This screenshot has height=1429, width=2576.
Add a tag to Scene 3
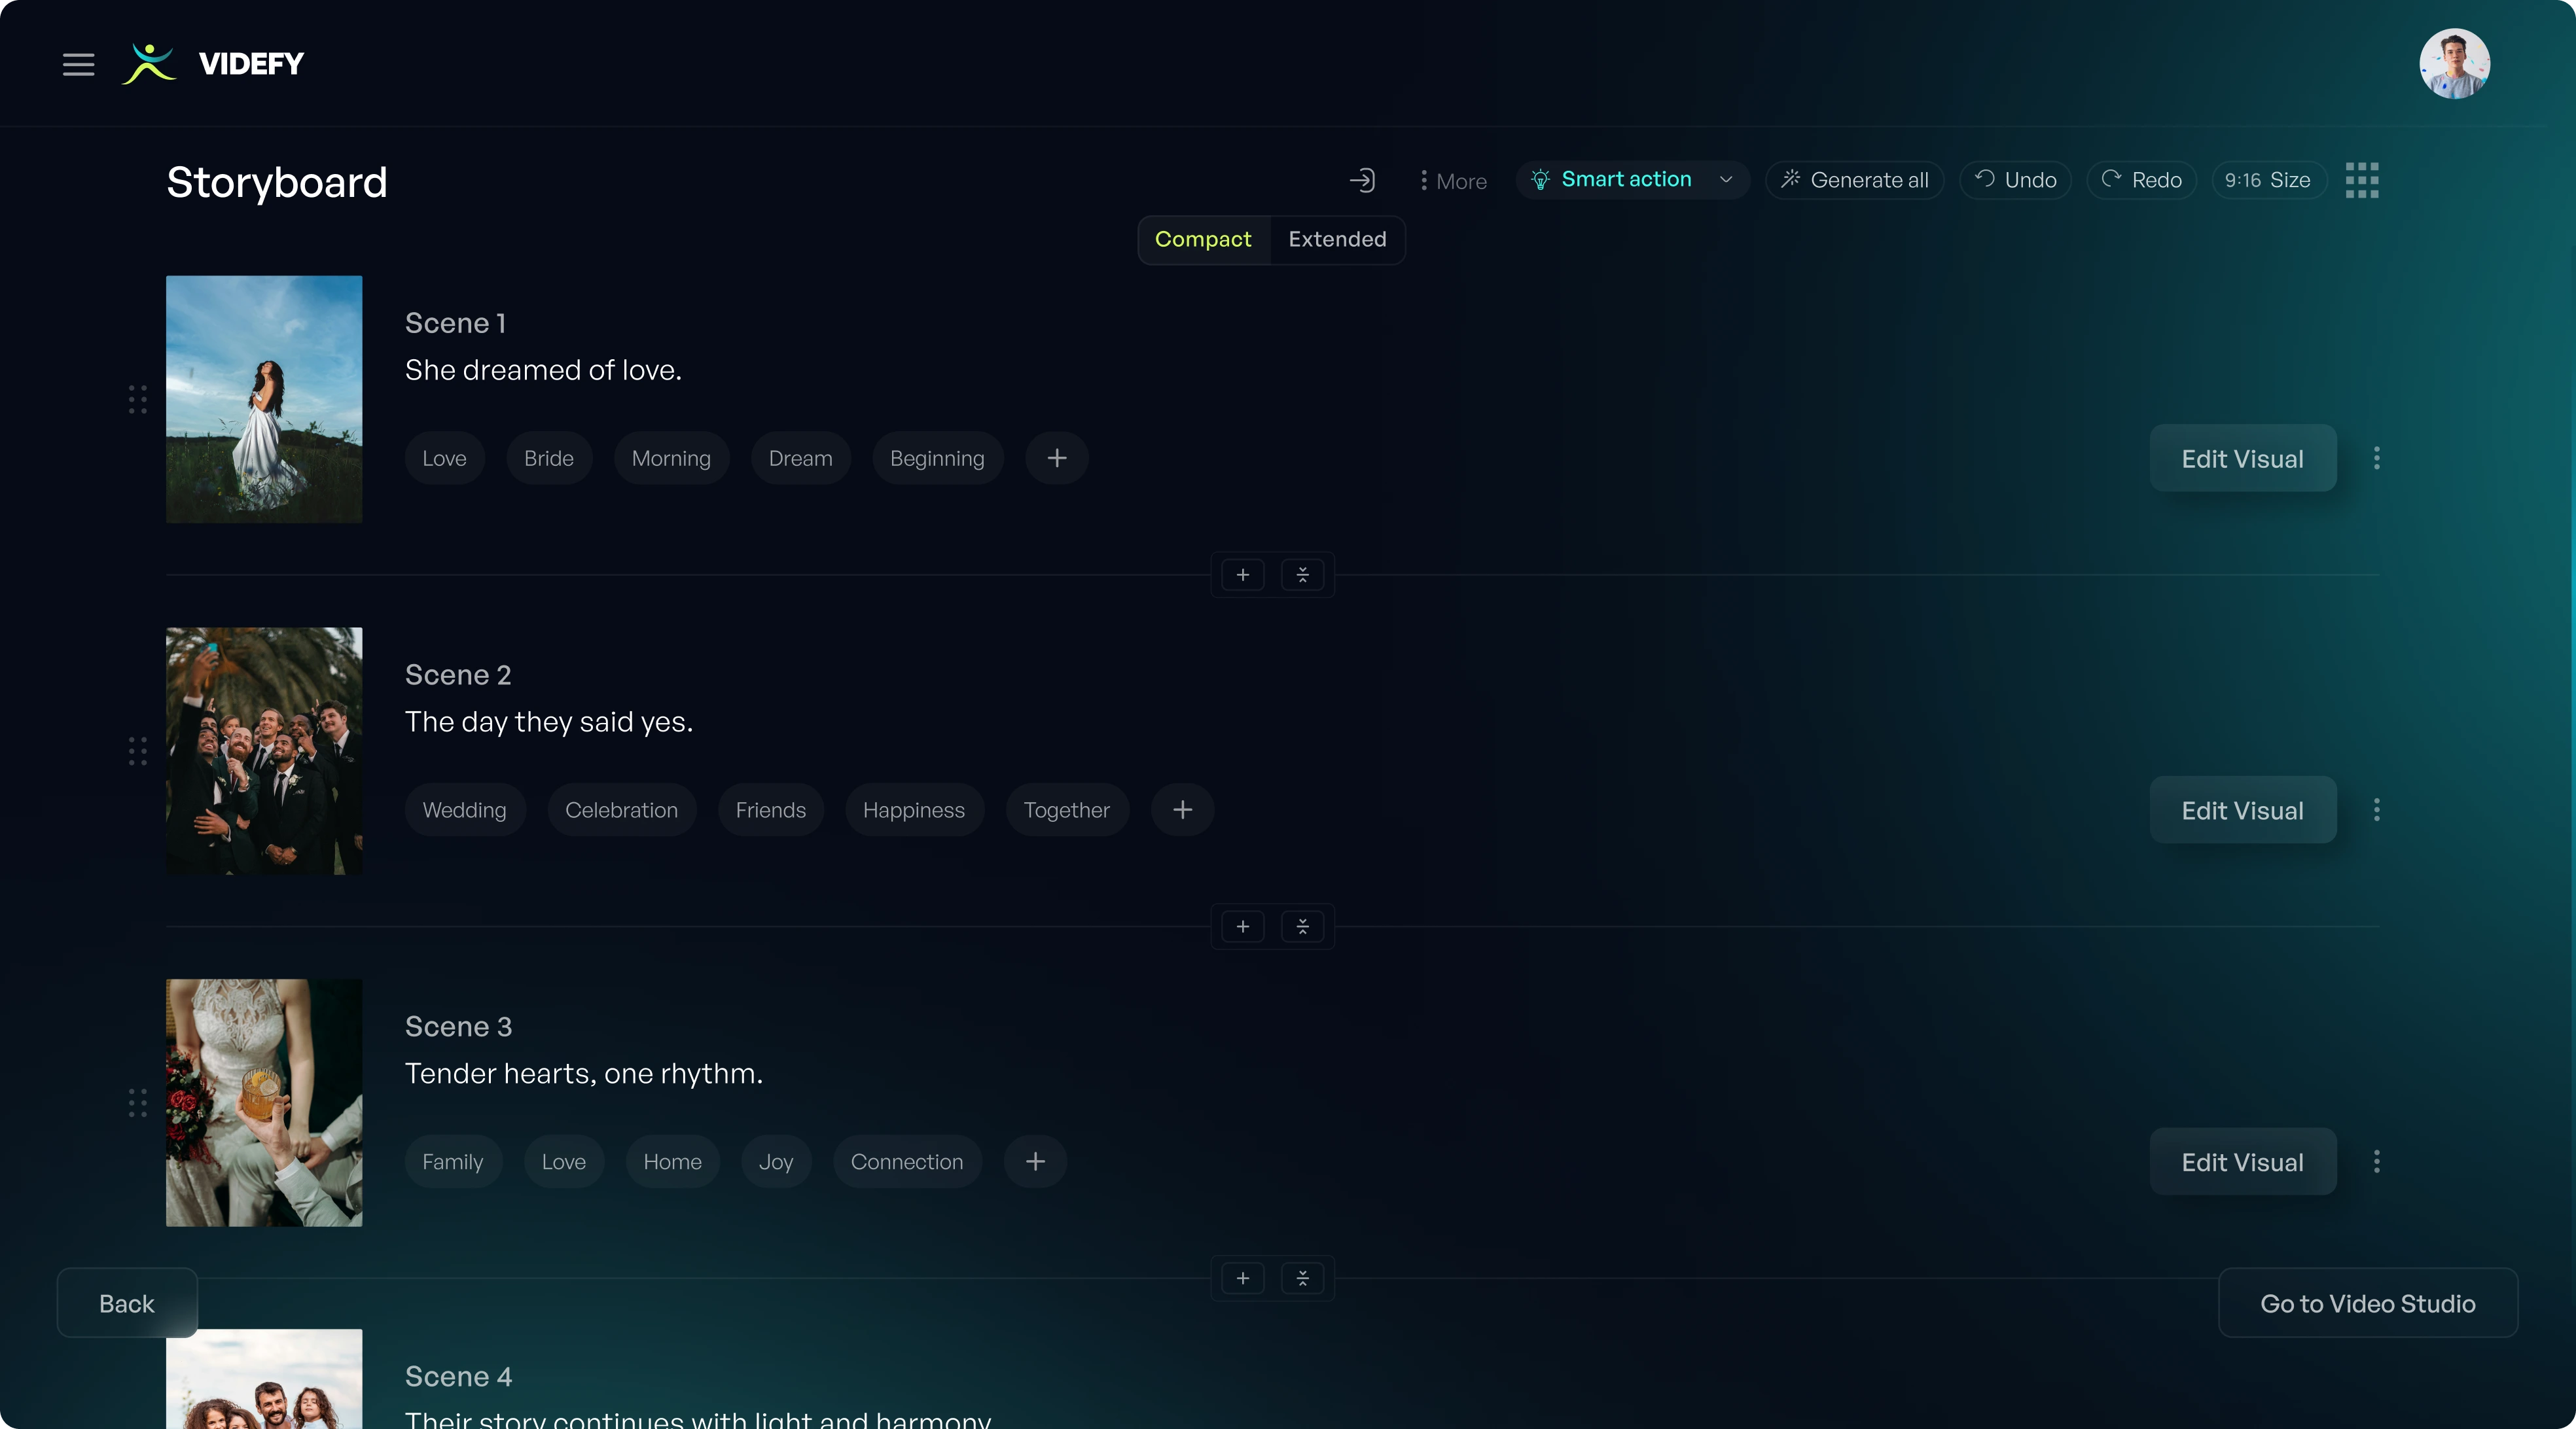(1035, 1161)
